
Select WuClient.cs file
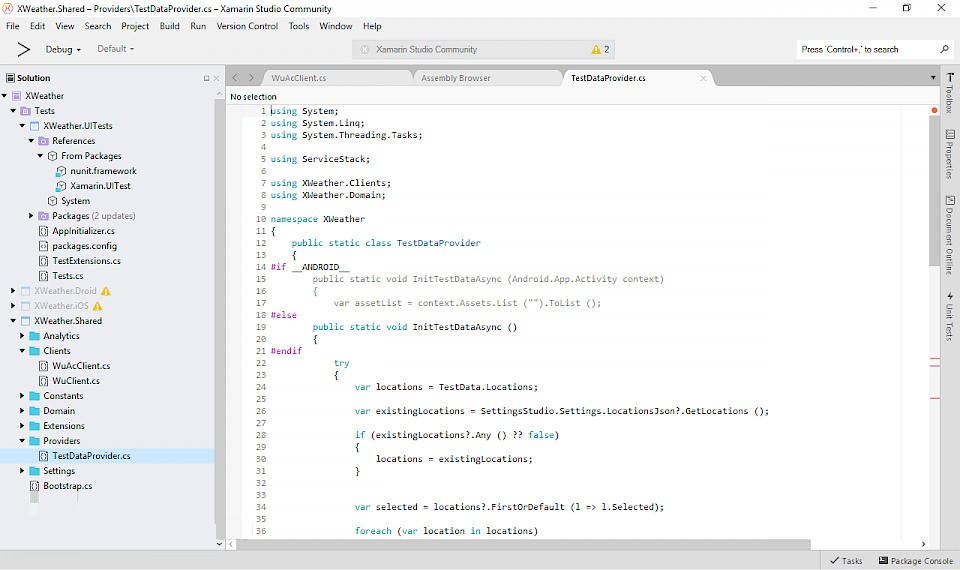(x=76, y=381)
